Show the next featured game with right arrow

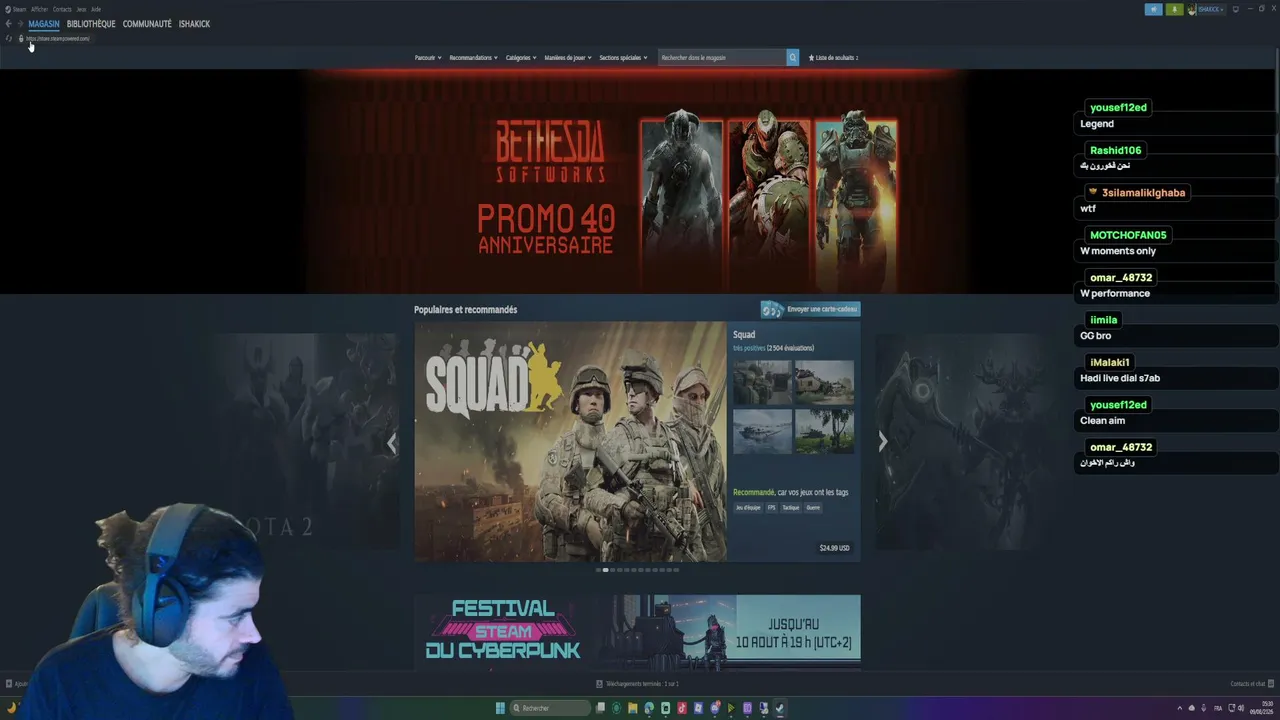[x=883, y=442]
